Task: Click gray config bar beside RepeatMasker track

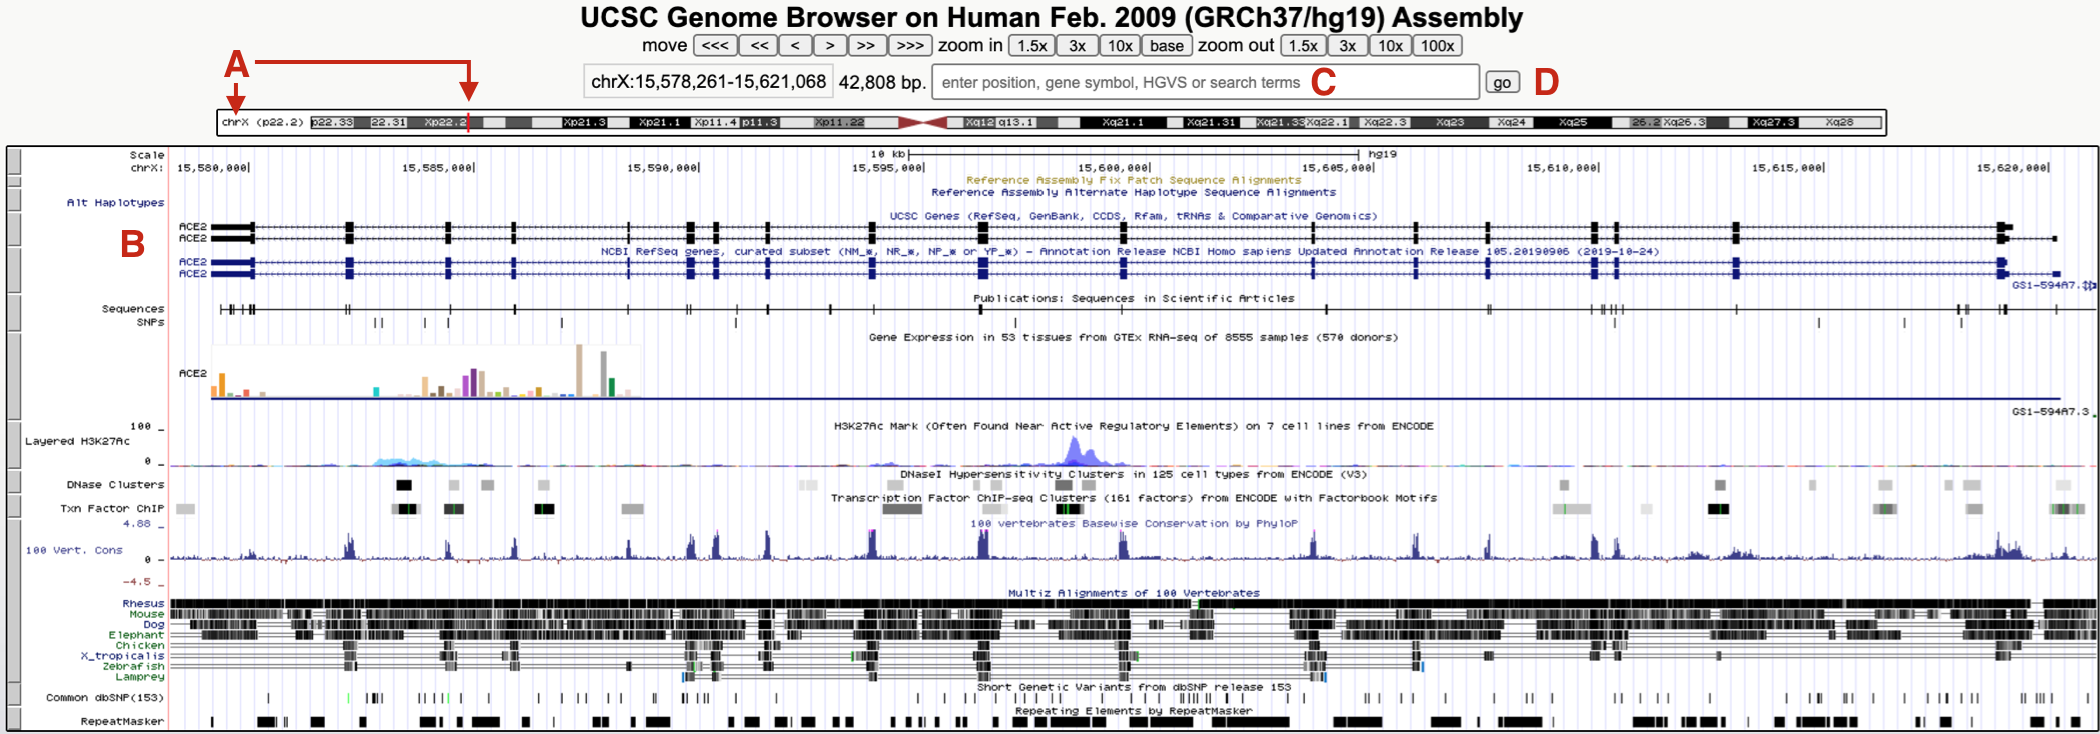Action: pos(14,721)
